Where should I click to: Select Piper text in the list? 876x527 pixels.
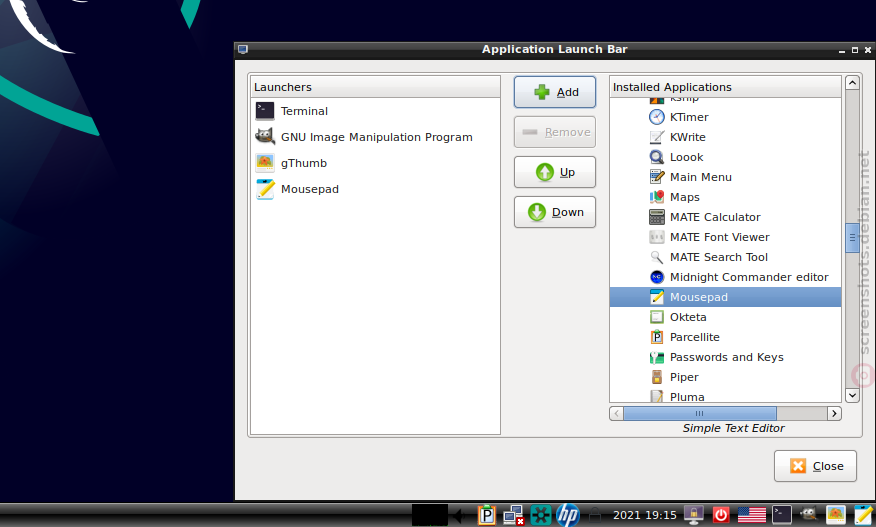tap(684, 378)
